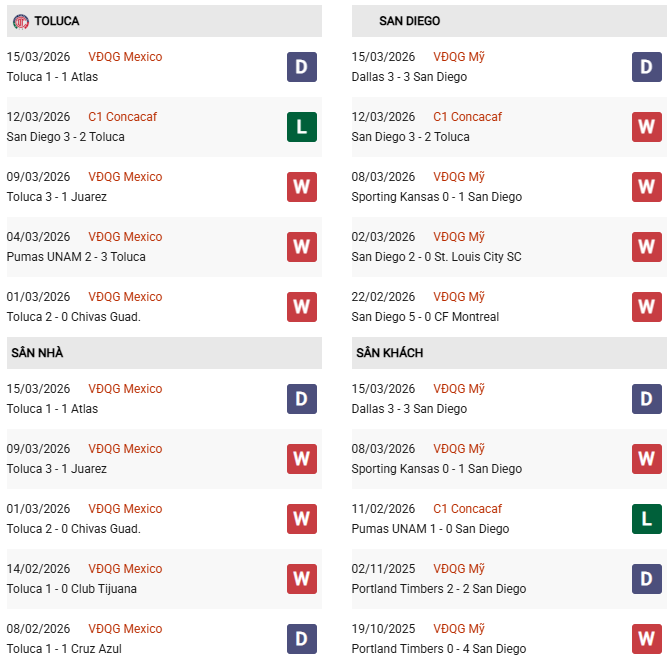
Task: Click the win badge for Pumas UNAM 2-3 Toluca
Action: [x=302, y=247]
